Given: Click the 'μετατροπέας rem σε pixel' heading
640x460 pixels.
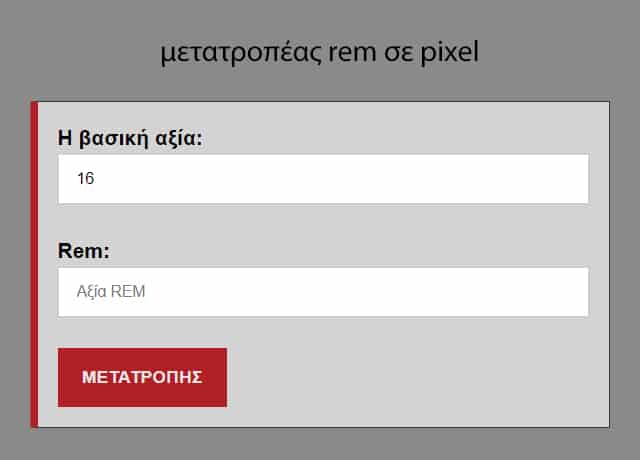Looking at the screenshot, I should [x=320, y=52].
